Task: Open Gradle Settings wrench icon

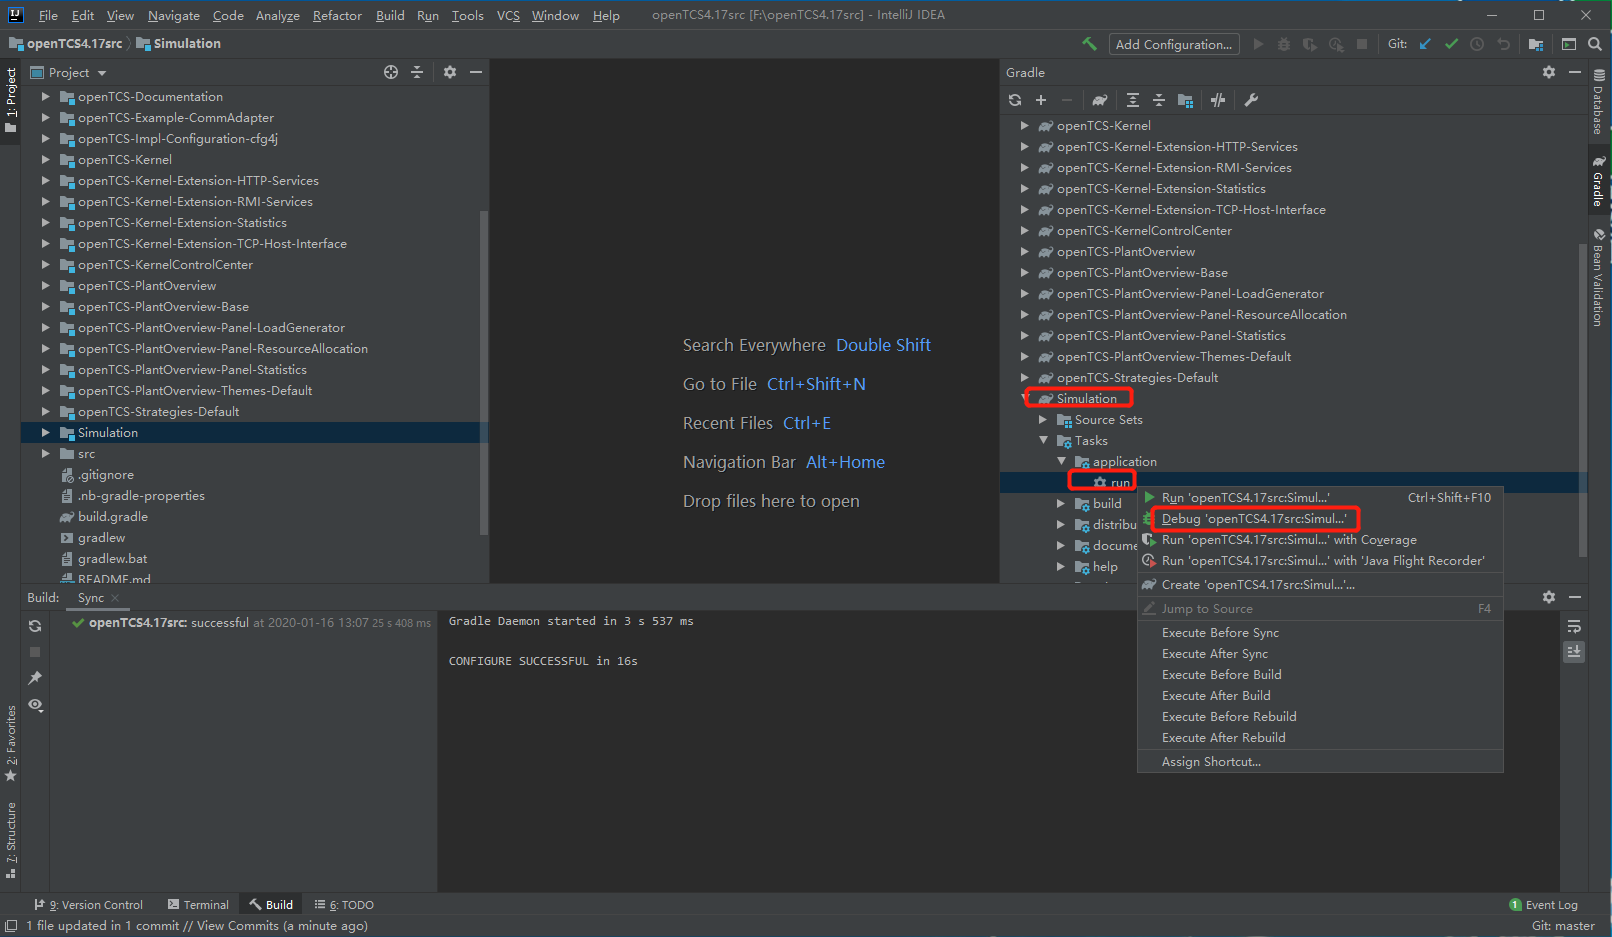Action: pos(1251,100)
